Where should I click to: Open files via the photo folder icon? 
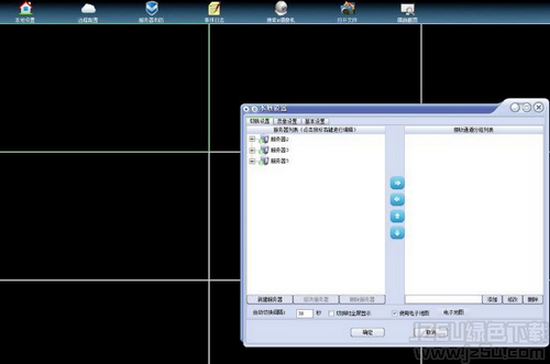[x=348, y=8]
